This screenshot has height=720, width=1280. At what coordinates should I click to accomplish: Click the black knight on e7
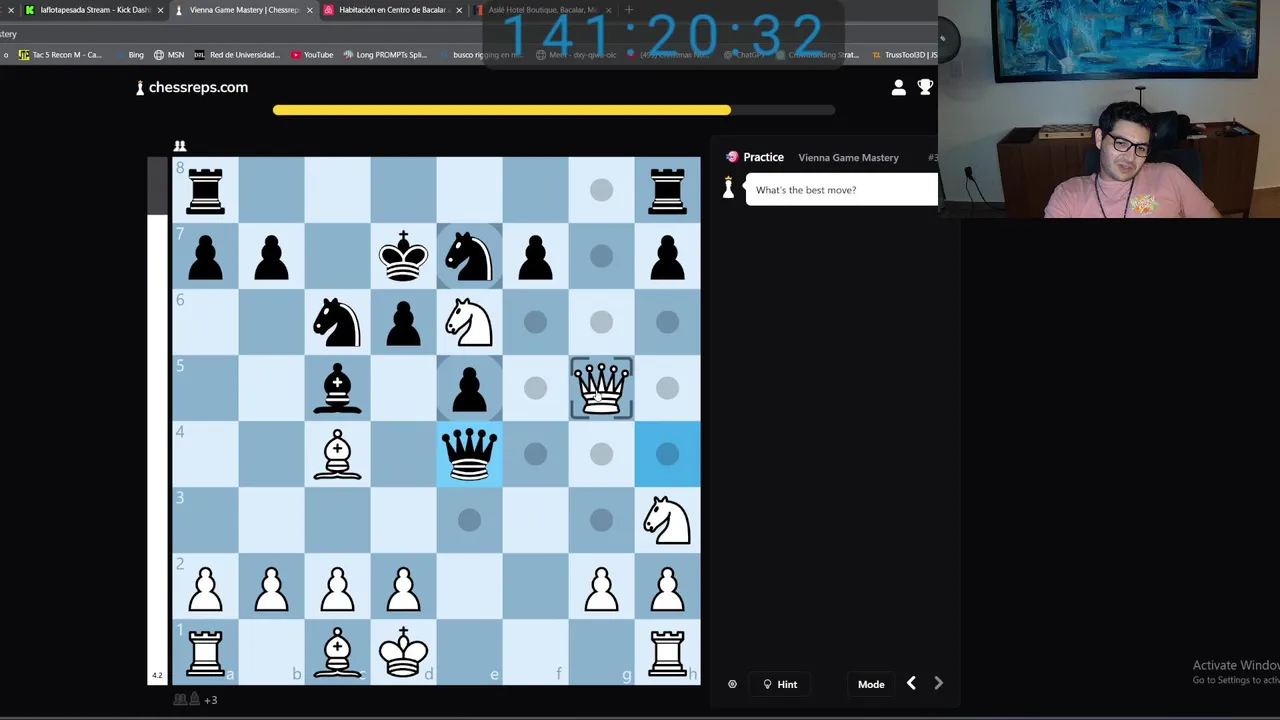[x=469, y=256]
